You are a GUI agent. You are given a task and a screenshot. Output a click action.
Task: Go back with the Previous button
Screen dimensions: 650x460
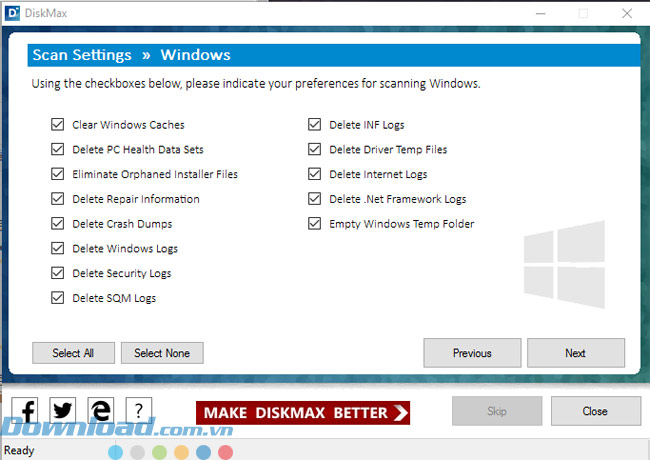[472, 353]
